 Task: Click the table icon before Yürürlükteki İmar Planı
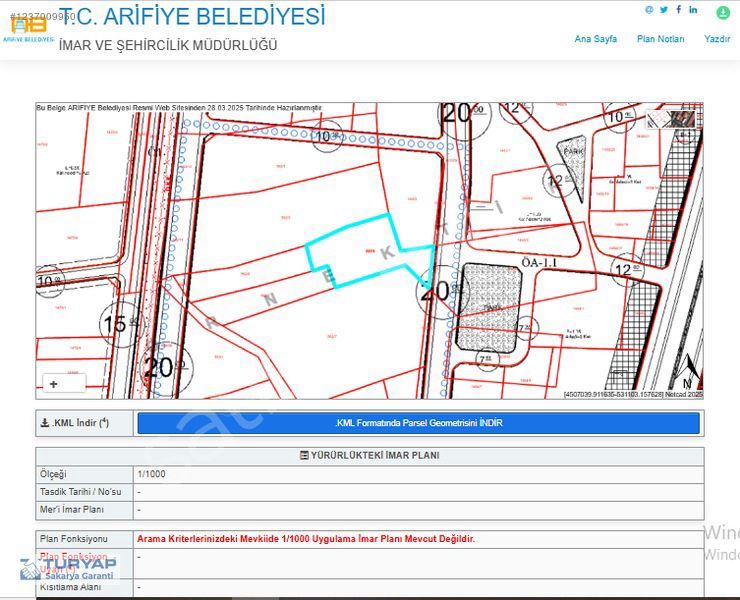pos(304,455)
